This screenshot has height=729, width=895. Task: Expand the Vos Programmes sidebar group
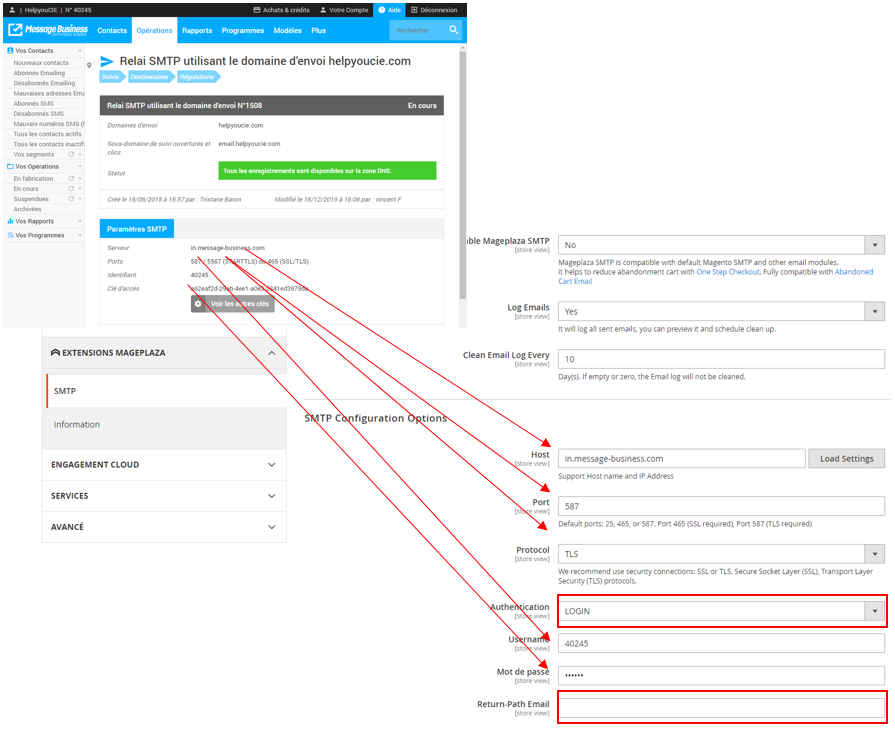[x=80, y=235]
